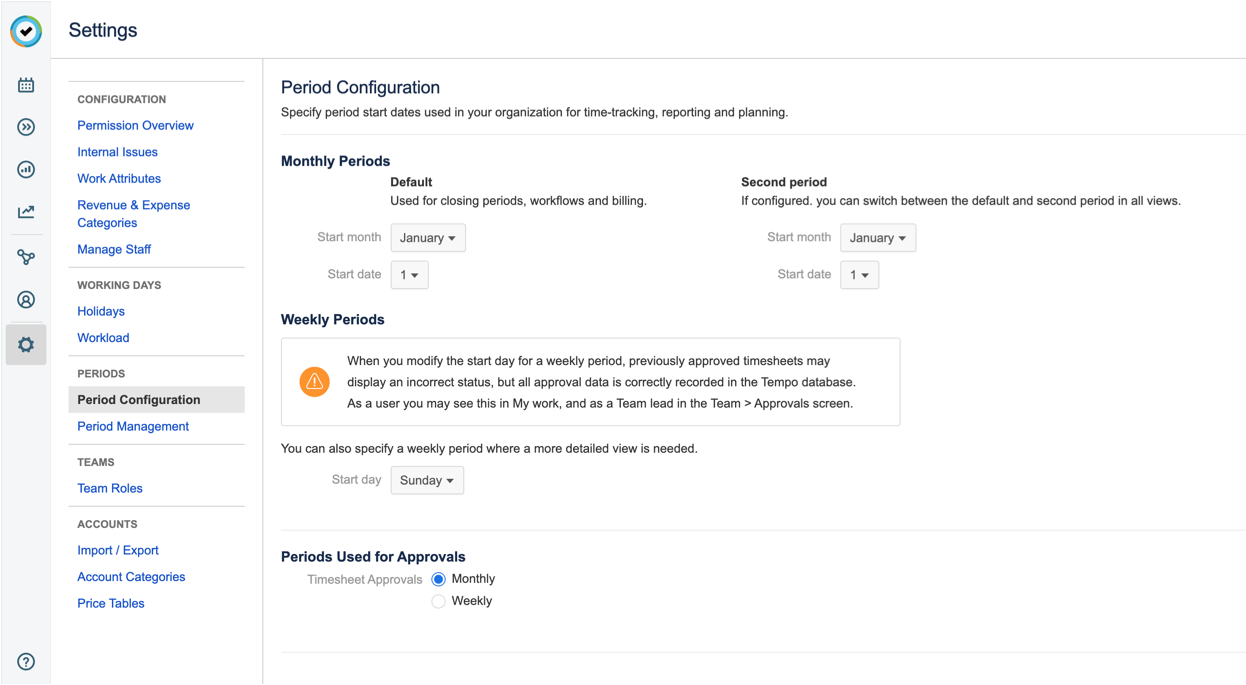This screenshot has width=1246, height=685.
Task: Select Monthly timesheet approvals radio button
Action: pos(438,579)
